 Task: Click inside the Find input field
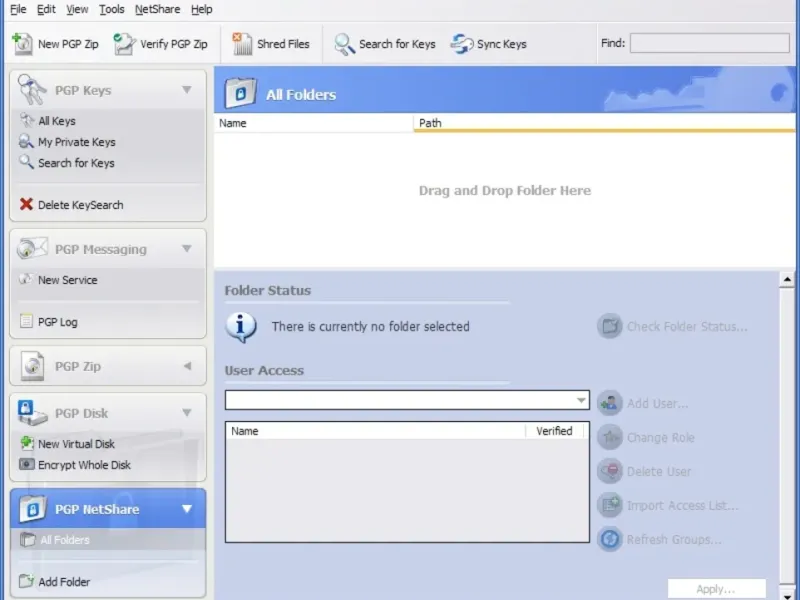click(710, 43)
